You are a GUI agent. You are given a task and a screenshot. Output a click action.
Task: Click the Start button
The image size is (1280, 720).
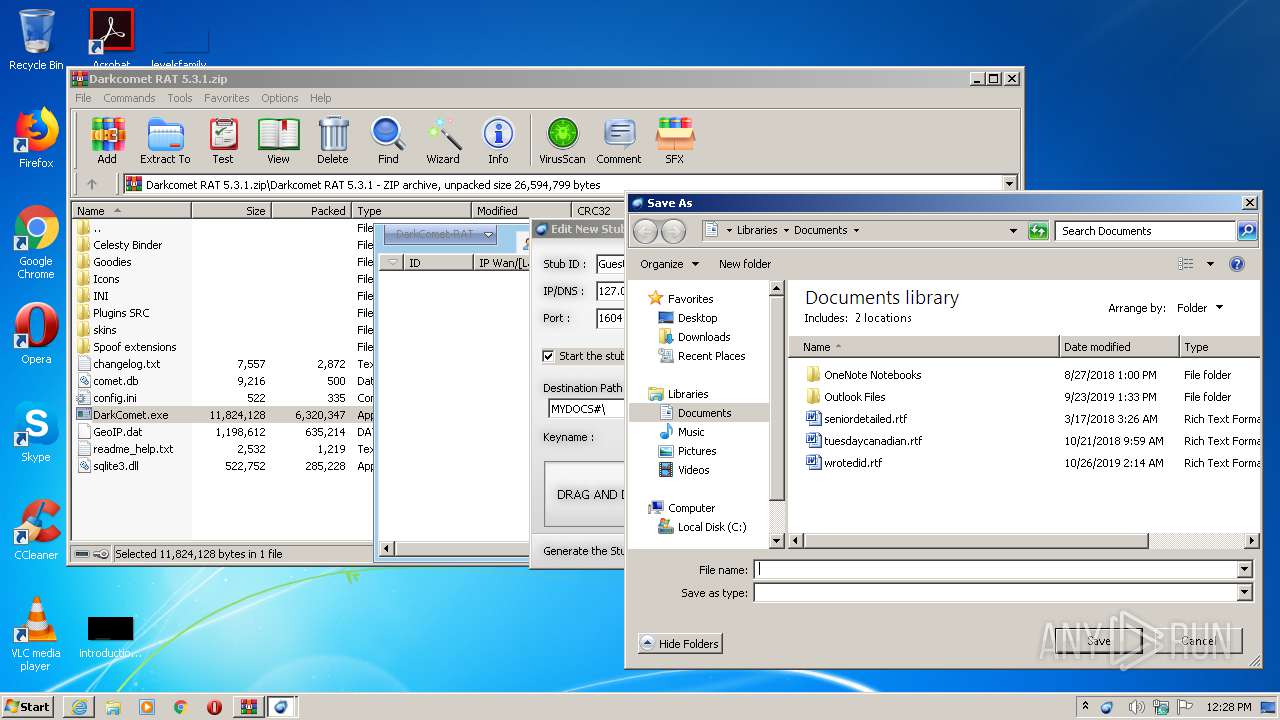(27, 706)
